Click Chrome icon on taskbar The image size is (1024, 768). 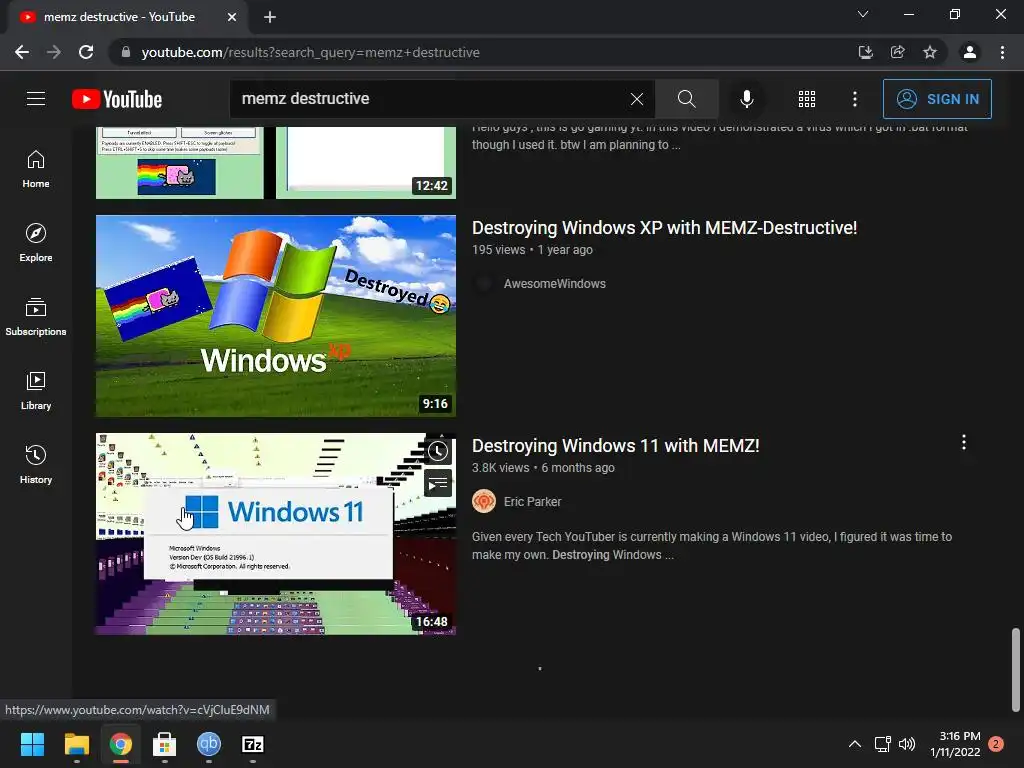pos(121,744)
